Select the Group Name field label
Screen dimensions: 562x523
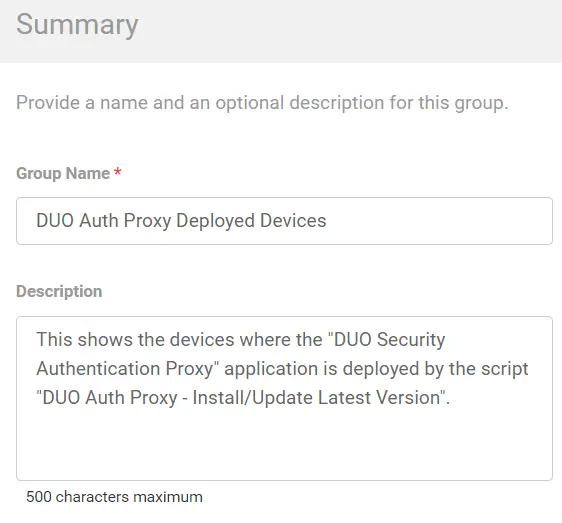pos(63,173)
